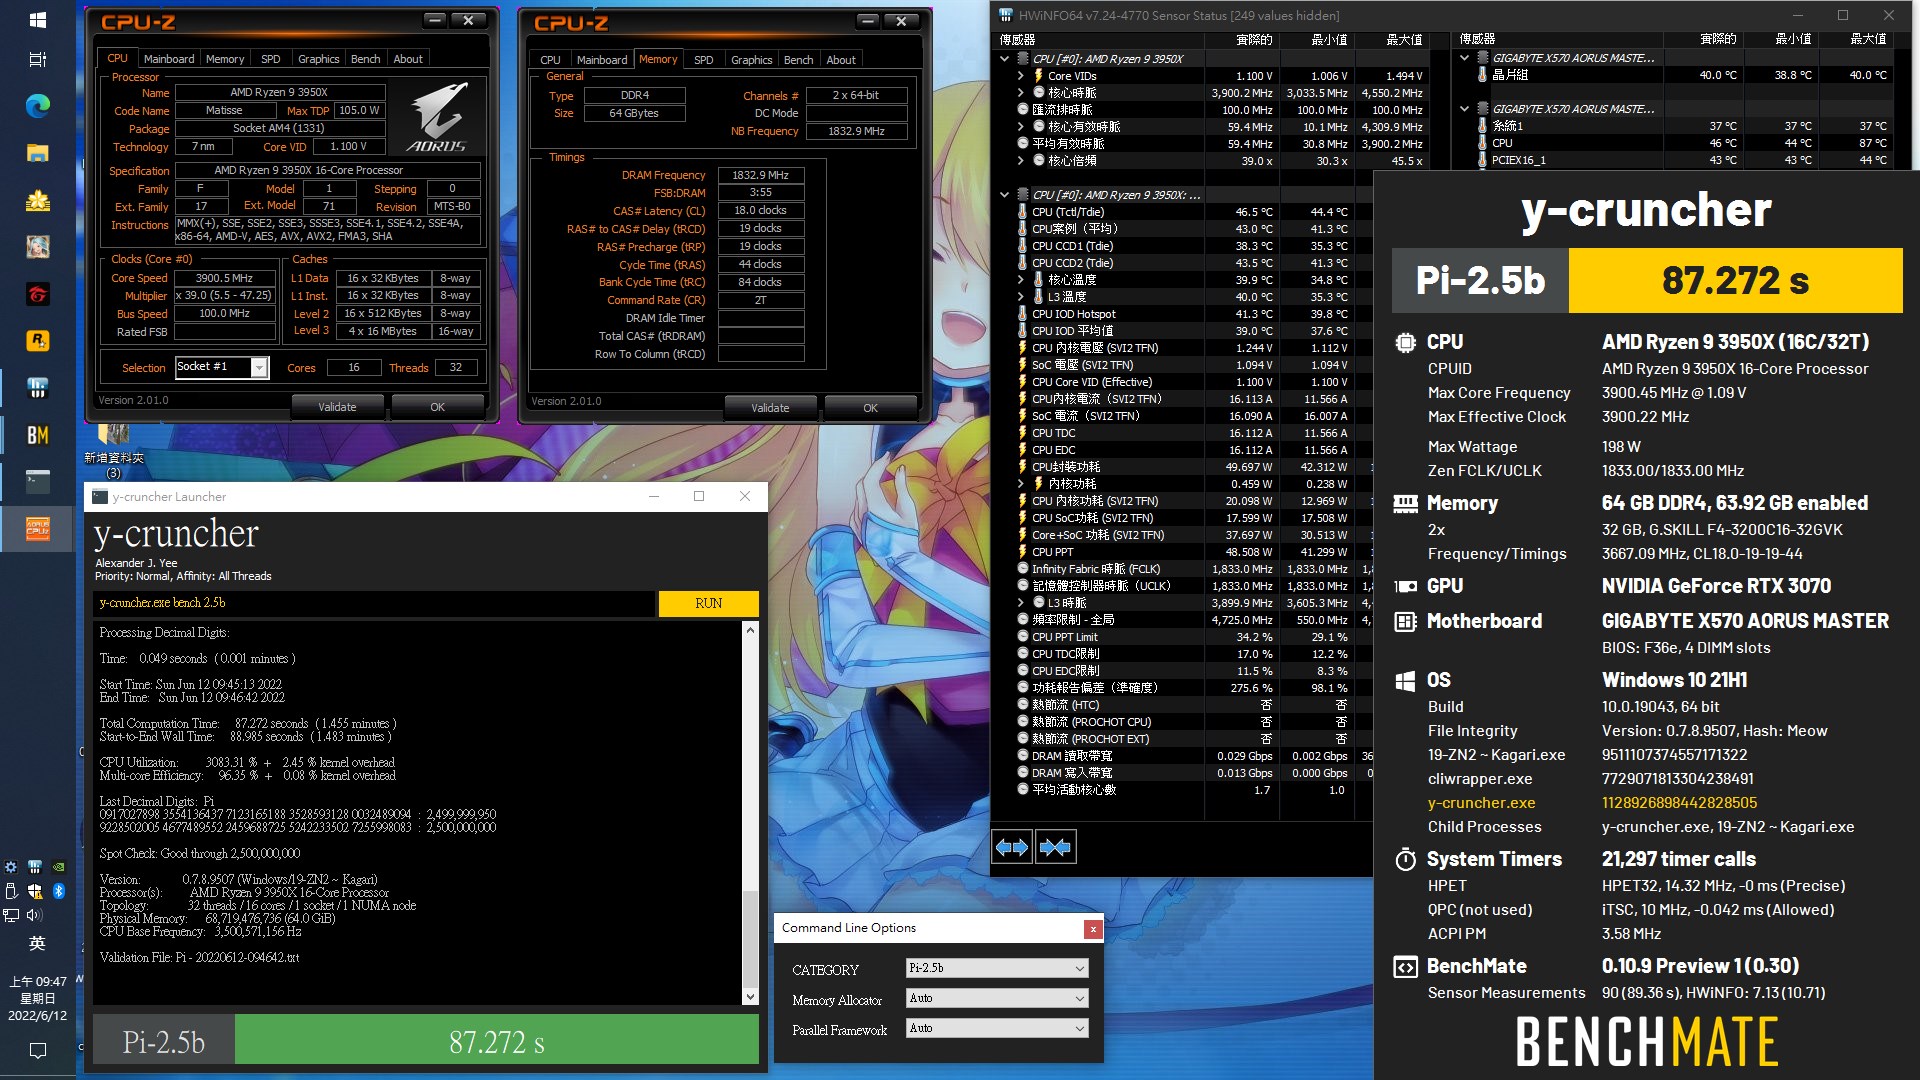The image size is (1920, 1080).
Task: Expand L3 時脈 row in HWiNFO
Action: [x=1021, y=603]
